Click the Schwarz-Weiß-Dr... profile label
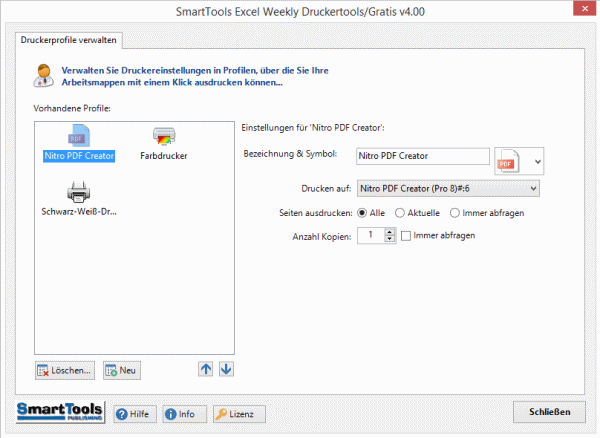The image size is (600, 438). coord(79,212)
